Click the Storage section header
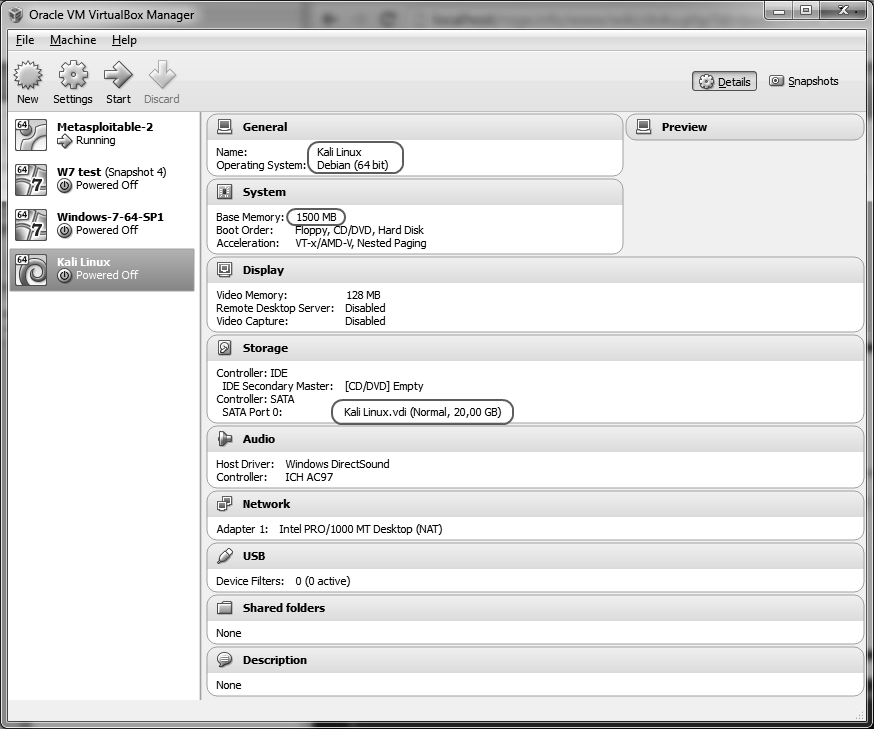 (265, 348)
